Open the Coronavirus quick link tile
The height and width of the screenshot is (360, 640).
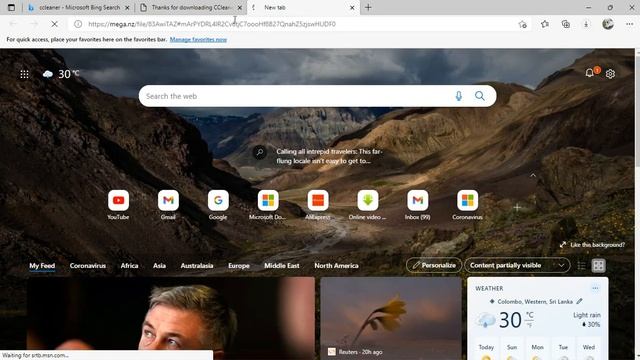(467, 205)
